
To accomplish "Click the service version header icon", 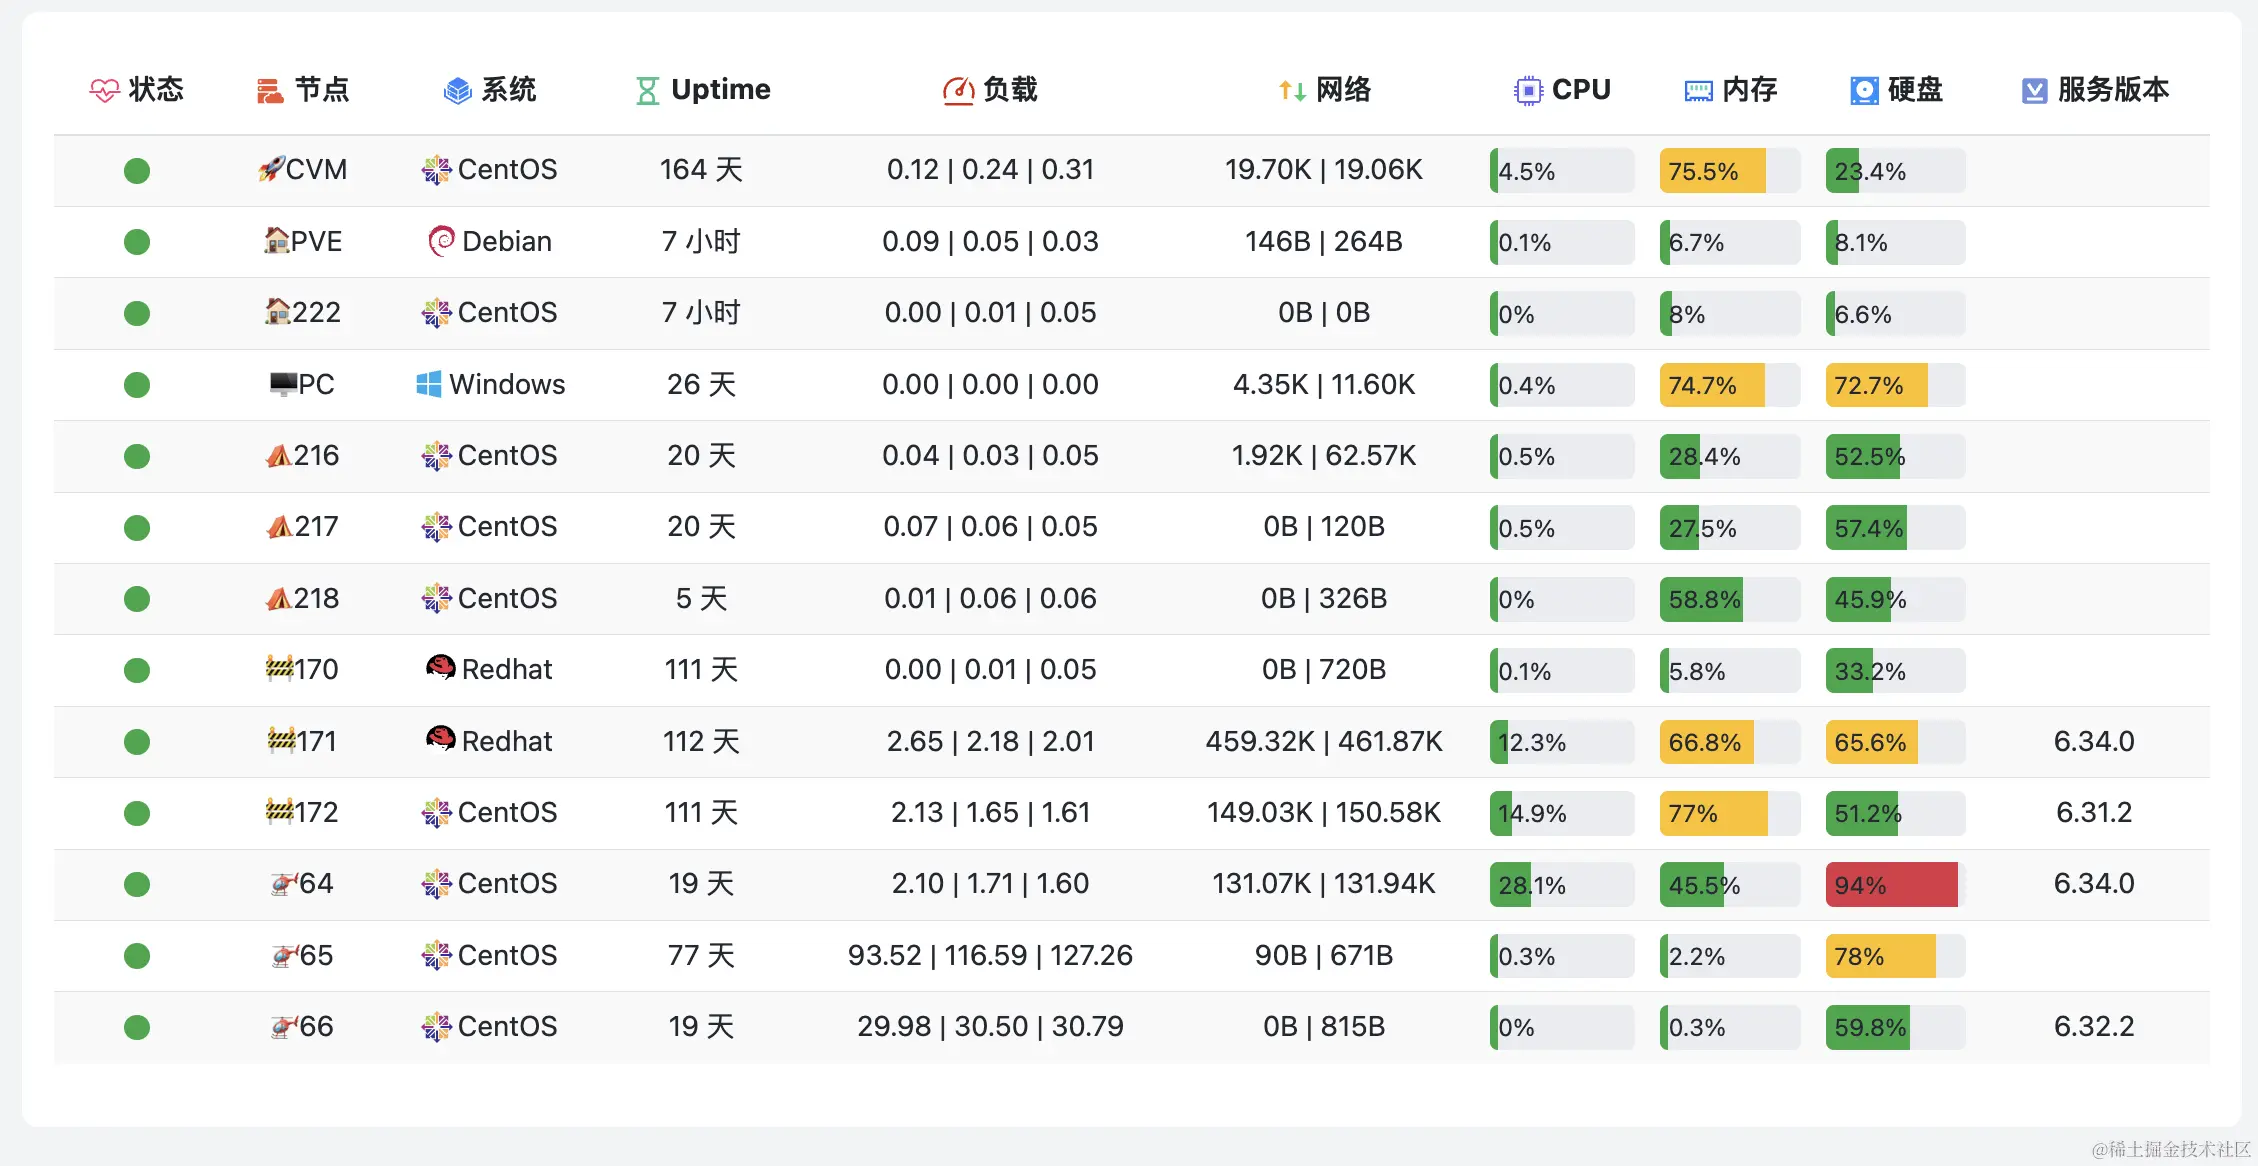I will [x=2034, y=91].
